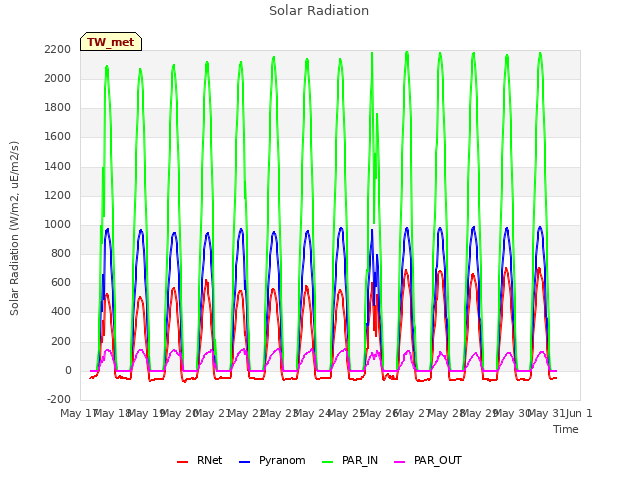
Task: Click the Solar Radiation chart title
Action: click(x=319, y=11)
